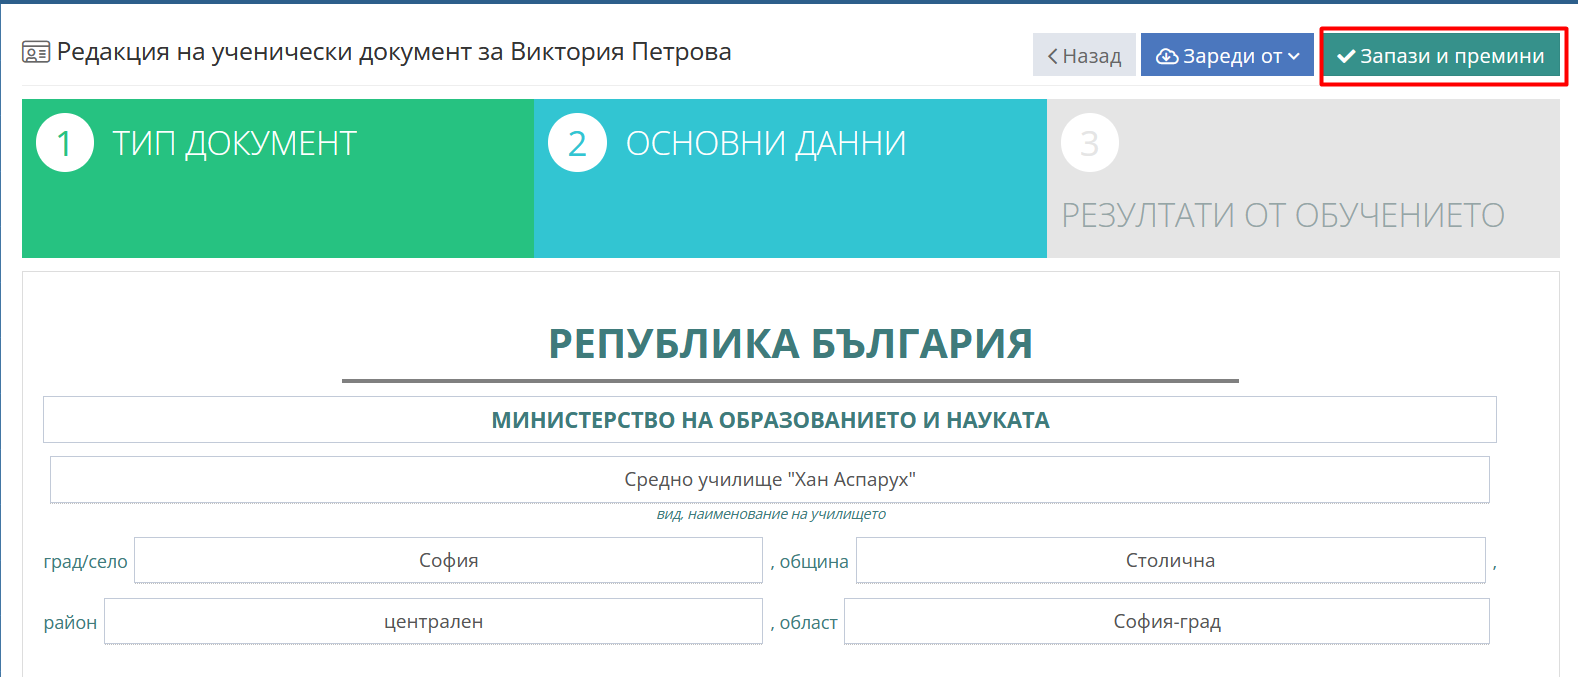Expand the Зареди от dropdown caret
The width and height of the screenshot is (1578, 677).
pyautogui.click(x=1294, y=57)
